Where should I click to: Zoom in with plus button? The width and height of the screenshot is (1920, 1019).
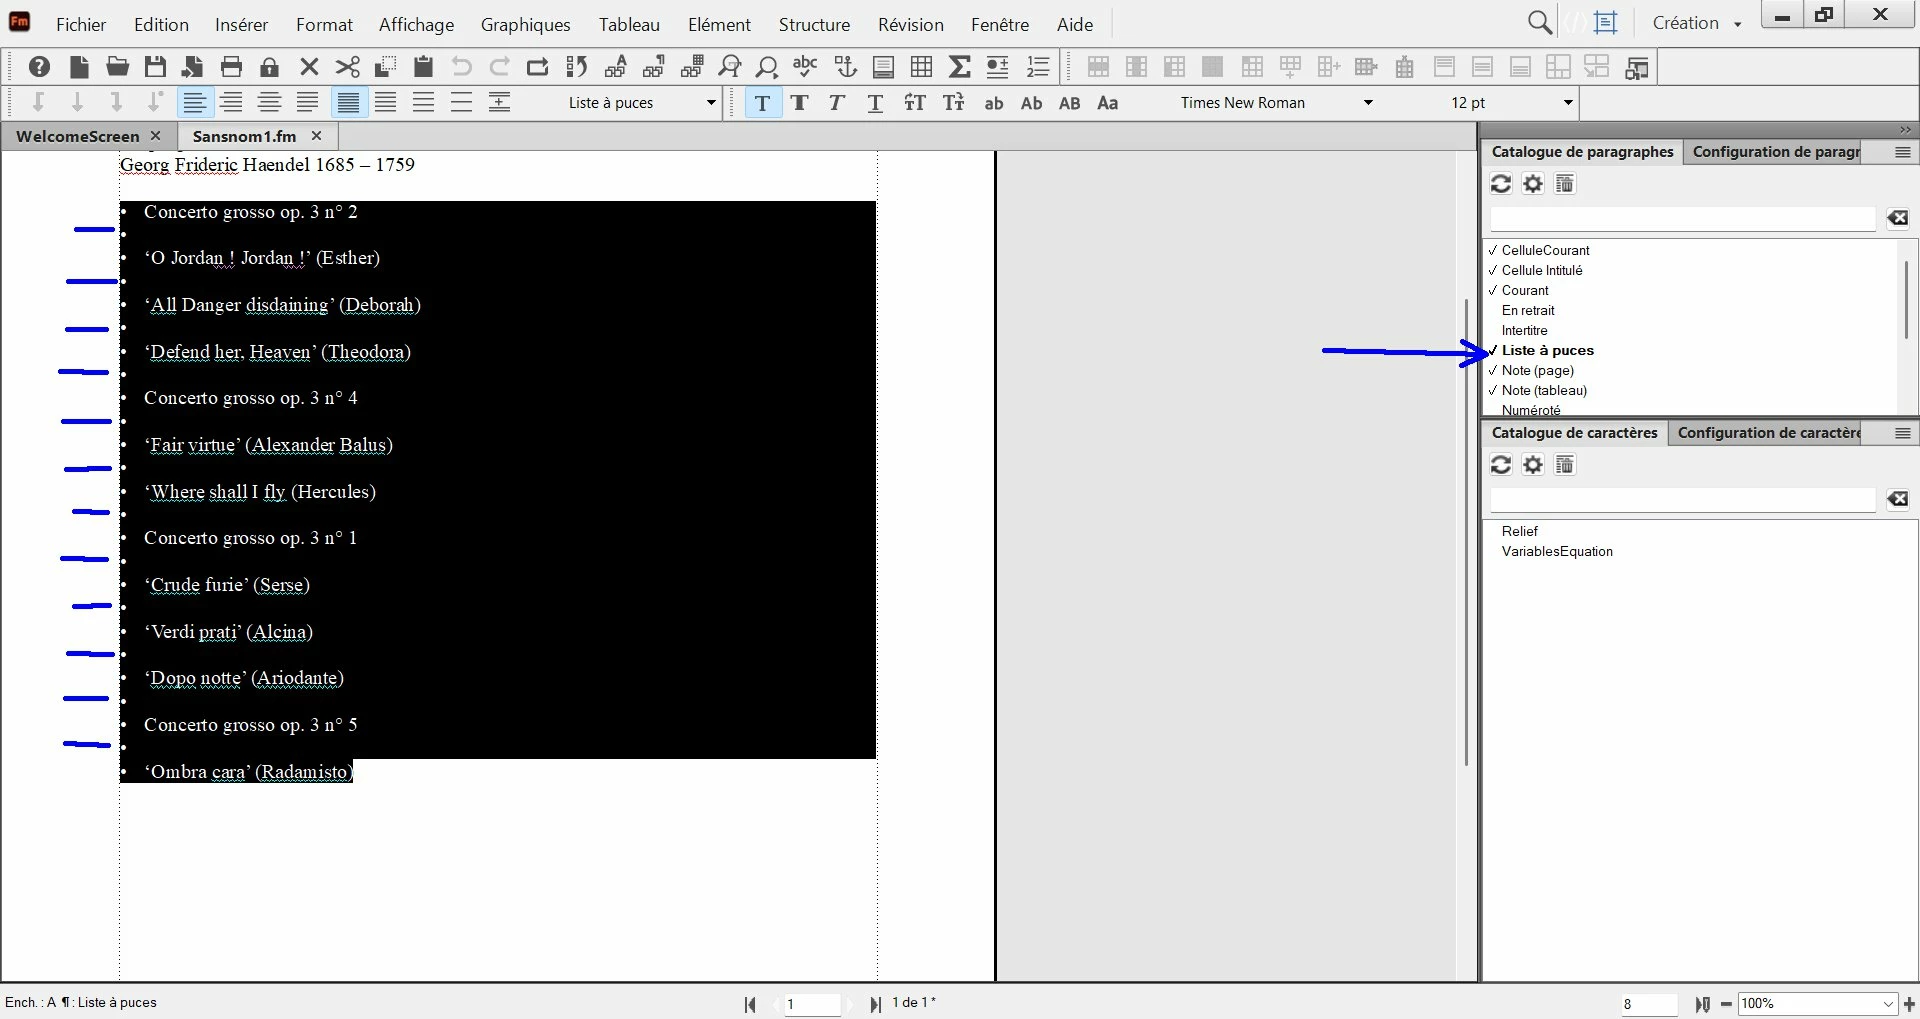coord(1909,1003)
